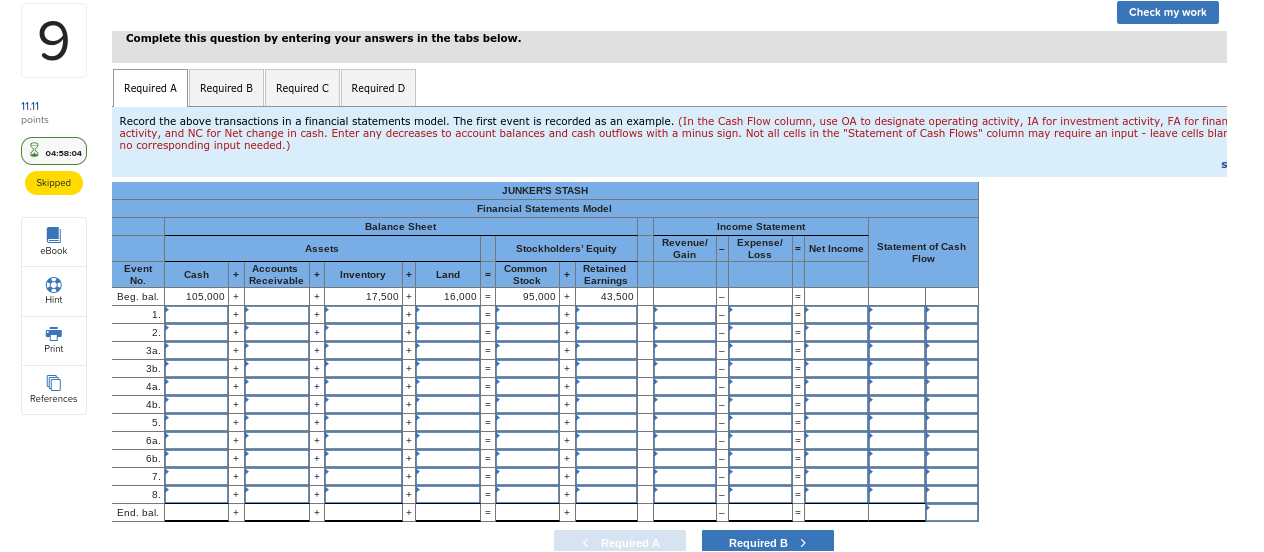
Task: Click the Expense/Loss cell in row 6a
Action: (760, 441)
